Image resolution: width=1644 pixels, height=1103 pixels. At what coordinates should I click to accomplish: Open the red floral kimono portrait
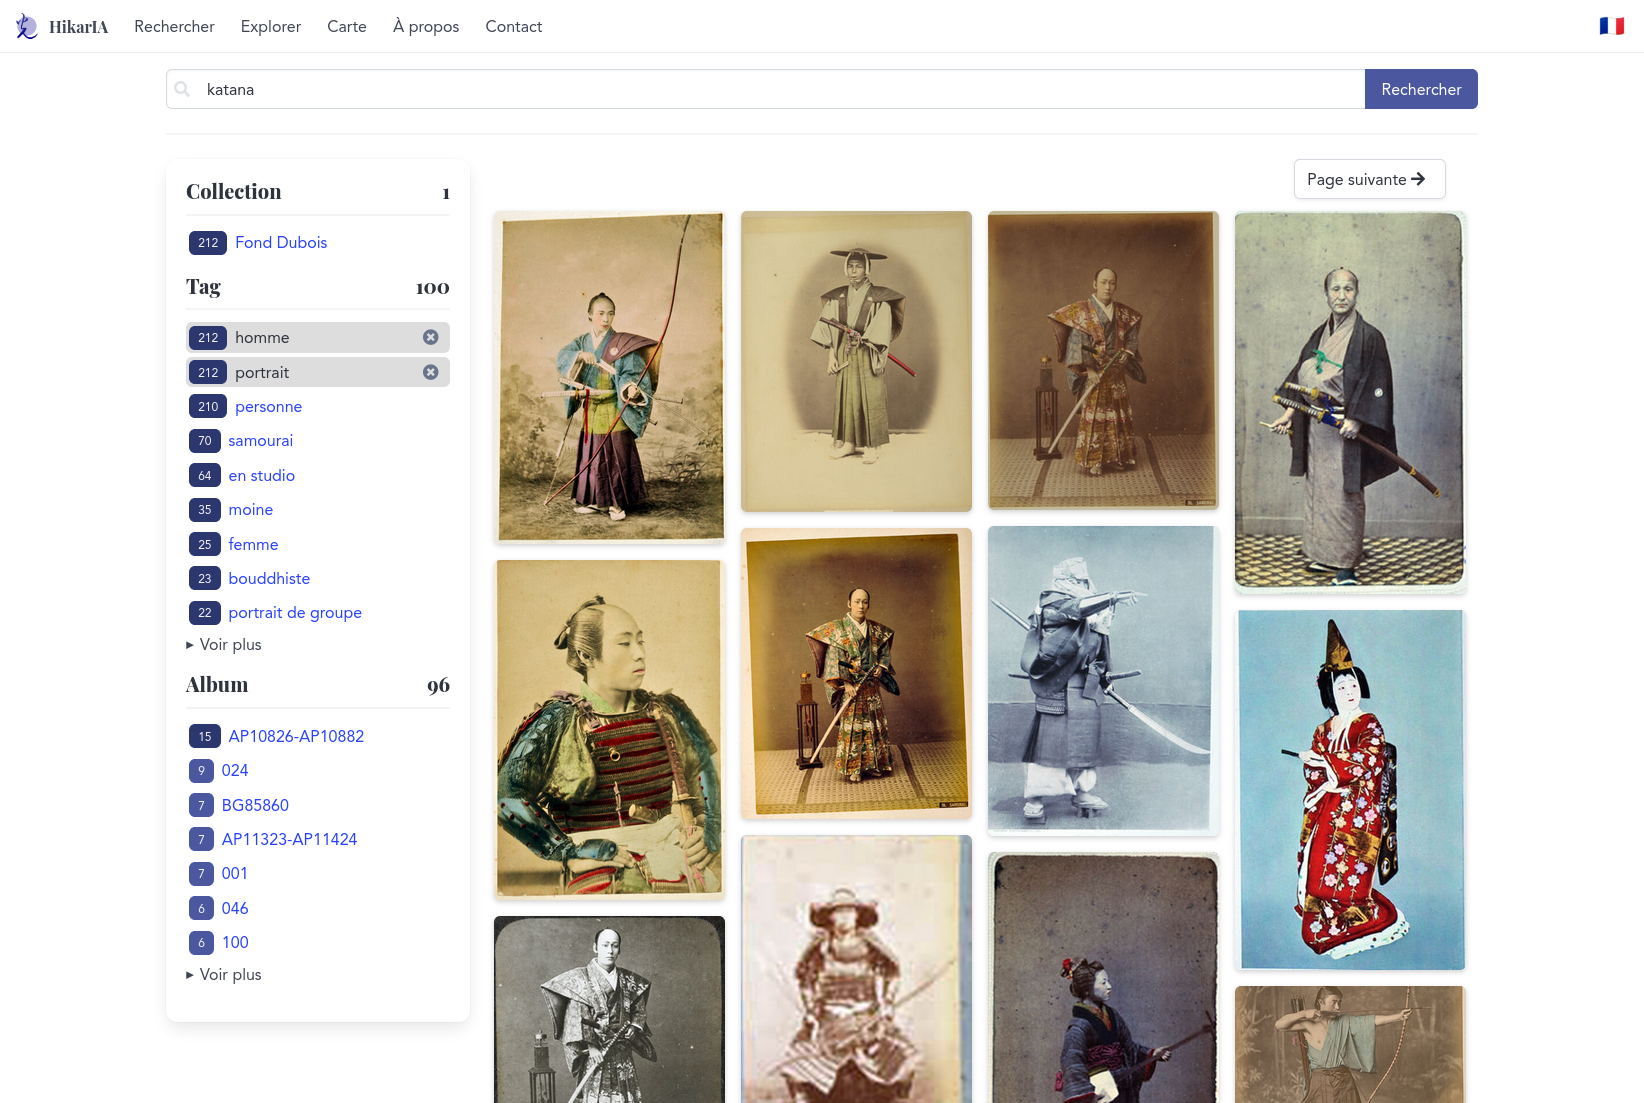tap(1349, 789)
